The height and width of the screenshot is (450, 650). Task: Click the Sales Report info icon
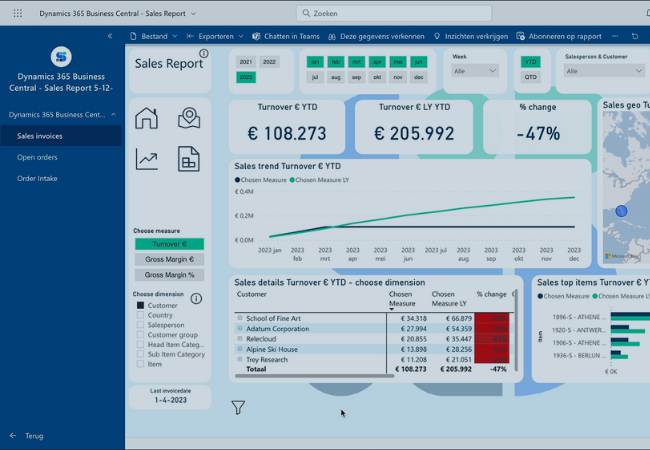coord(204,53)
